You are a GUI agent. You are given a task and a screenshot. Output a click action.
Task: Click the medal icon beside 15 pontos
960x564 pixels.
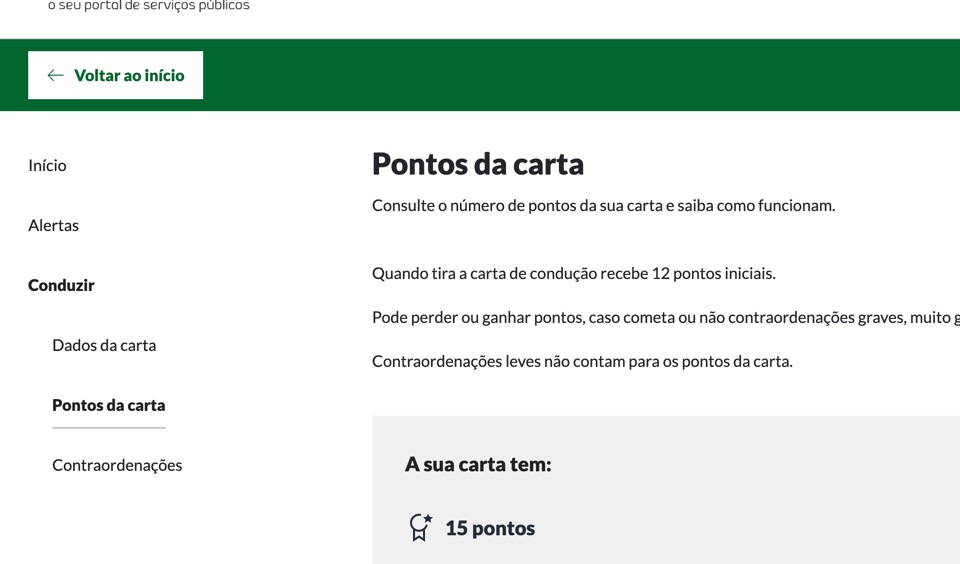coord(421,528)
